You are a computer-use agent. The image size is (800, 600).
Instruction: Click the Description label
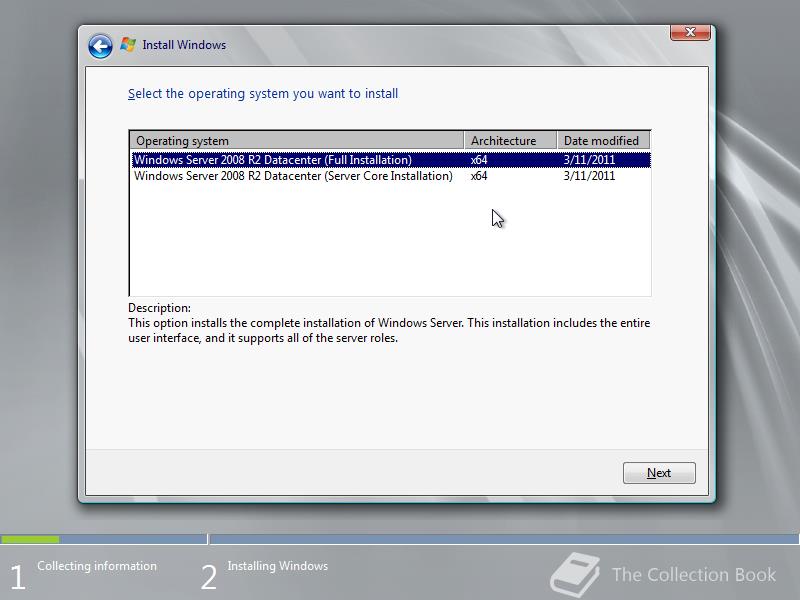tap(159, 308)
